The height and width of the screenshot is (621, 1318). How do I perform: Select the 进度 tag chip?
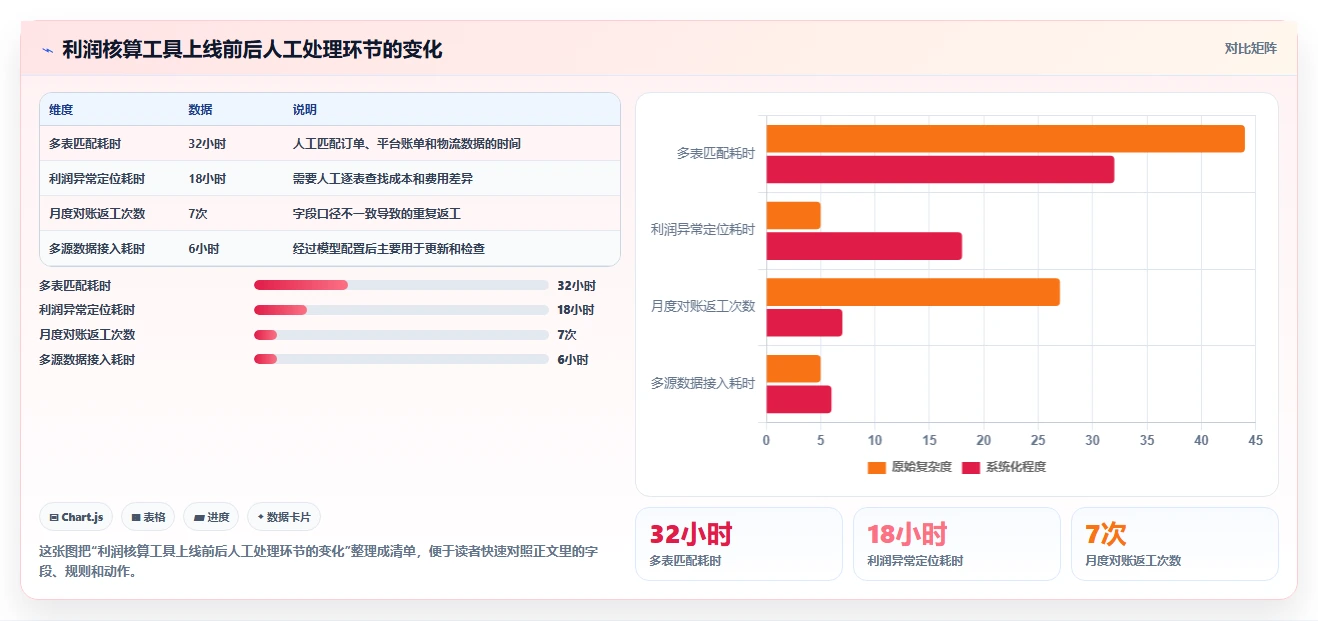click(211, 517)
